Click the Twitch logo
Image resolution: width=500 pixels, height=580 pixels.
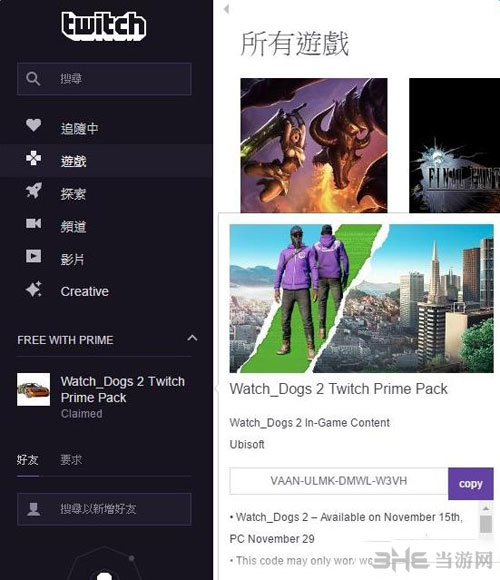pos(104,26)
